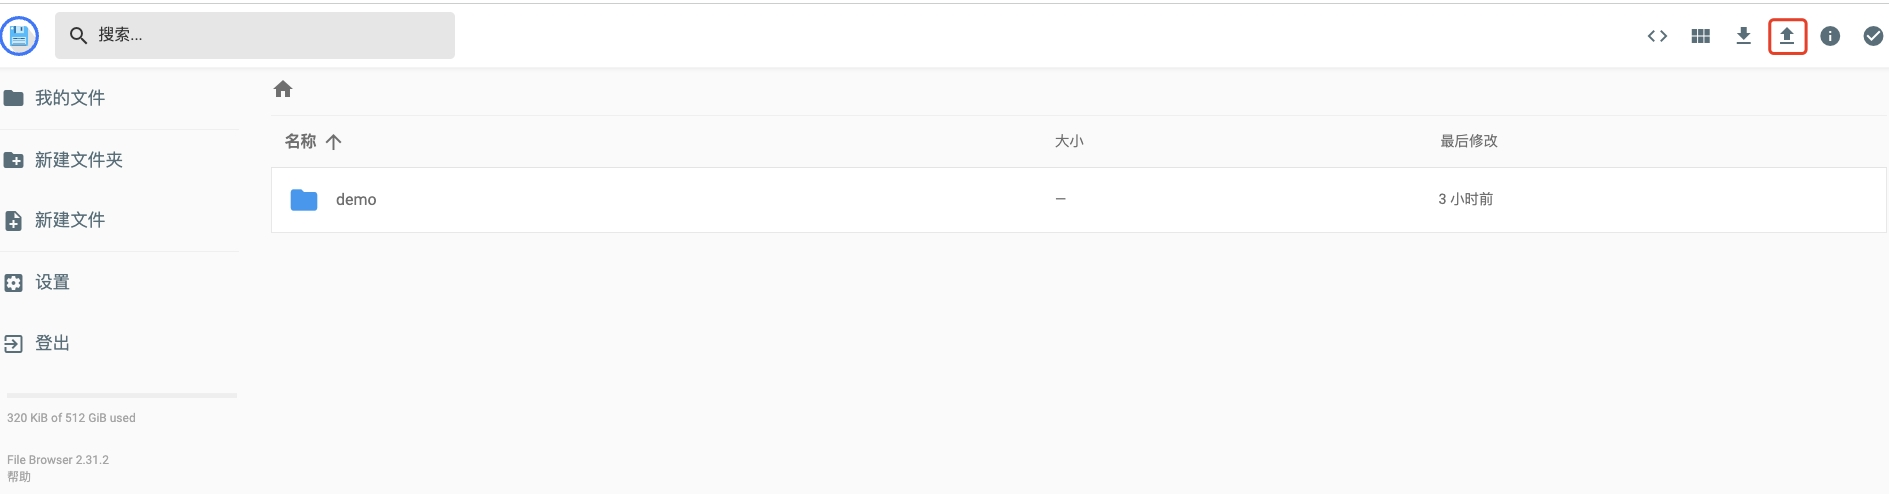The width and height of the screenshot is (1889, 494).
Task: Sort by the 名称 column arrow
Action: click(x=334, y=142)
